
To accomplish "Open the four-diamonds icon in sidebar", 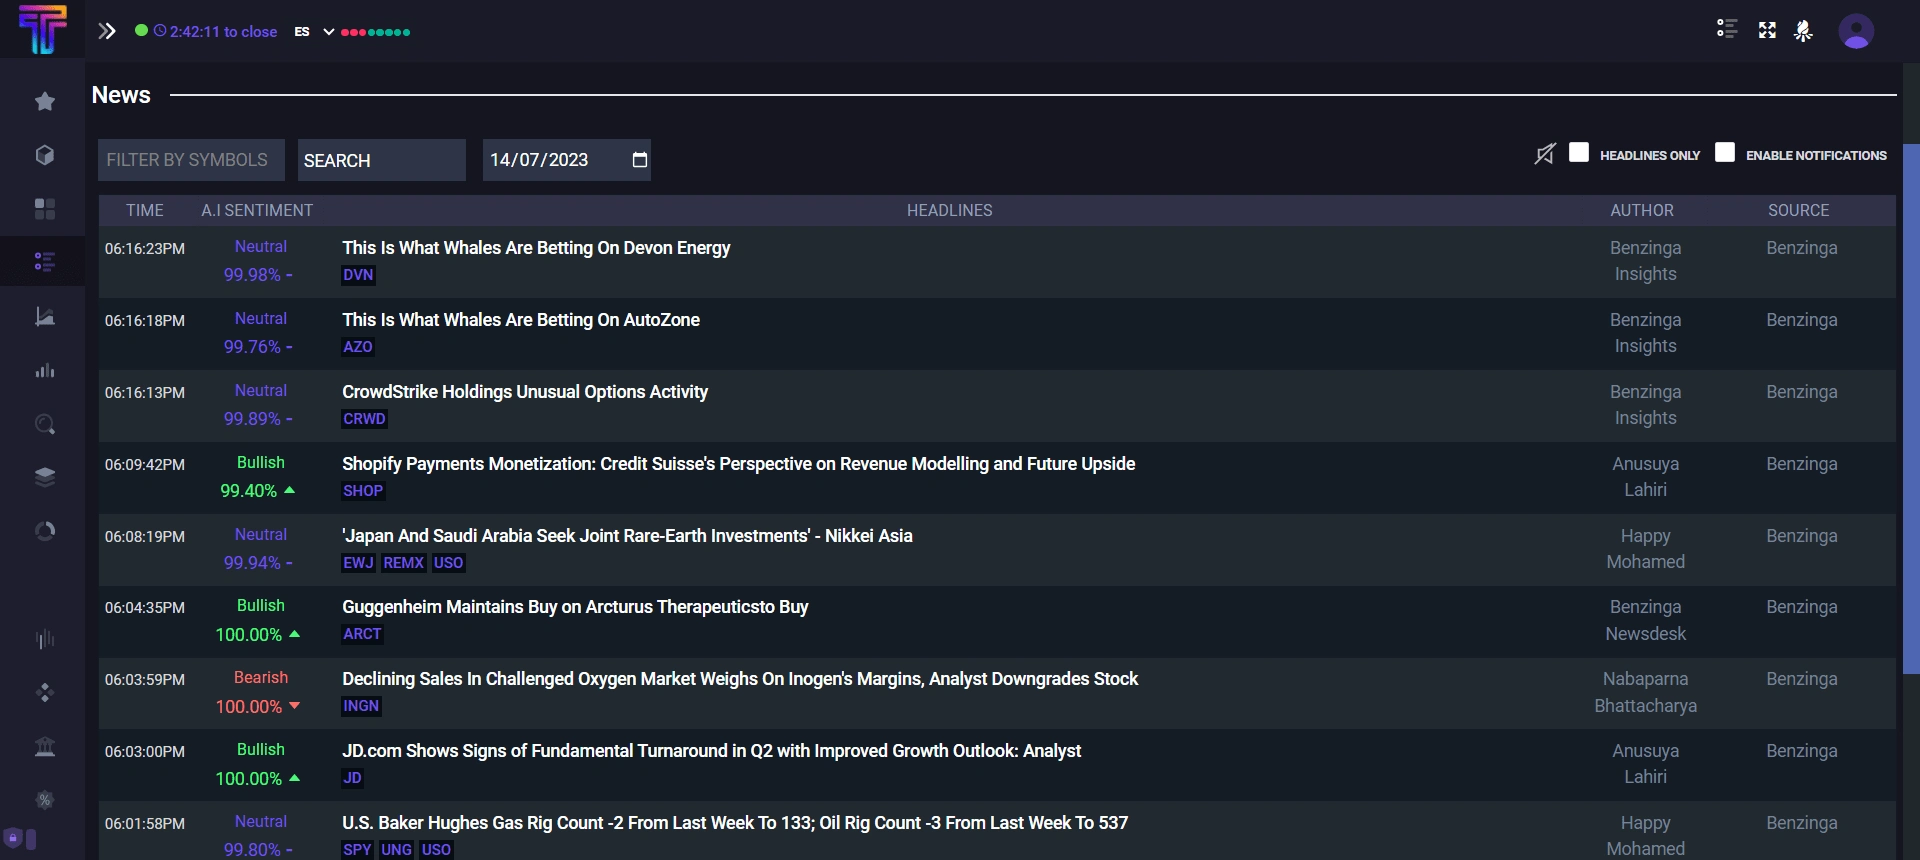I will click(x=44, y=693).
